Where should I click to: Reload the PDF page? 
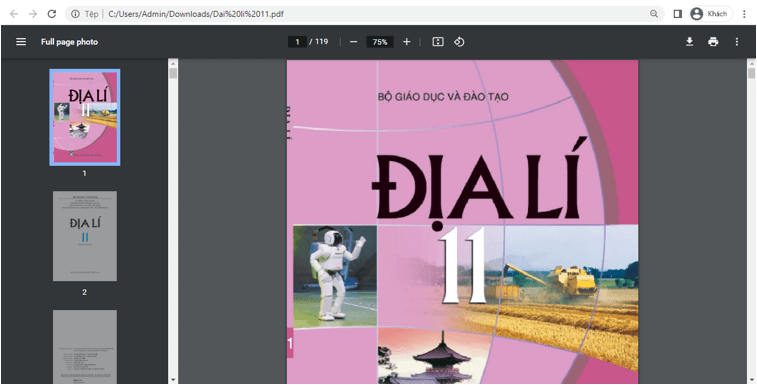click(x=52, y=14)
